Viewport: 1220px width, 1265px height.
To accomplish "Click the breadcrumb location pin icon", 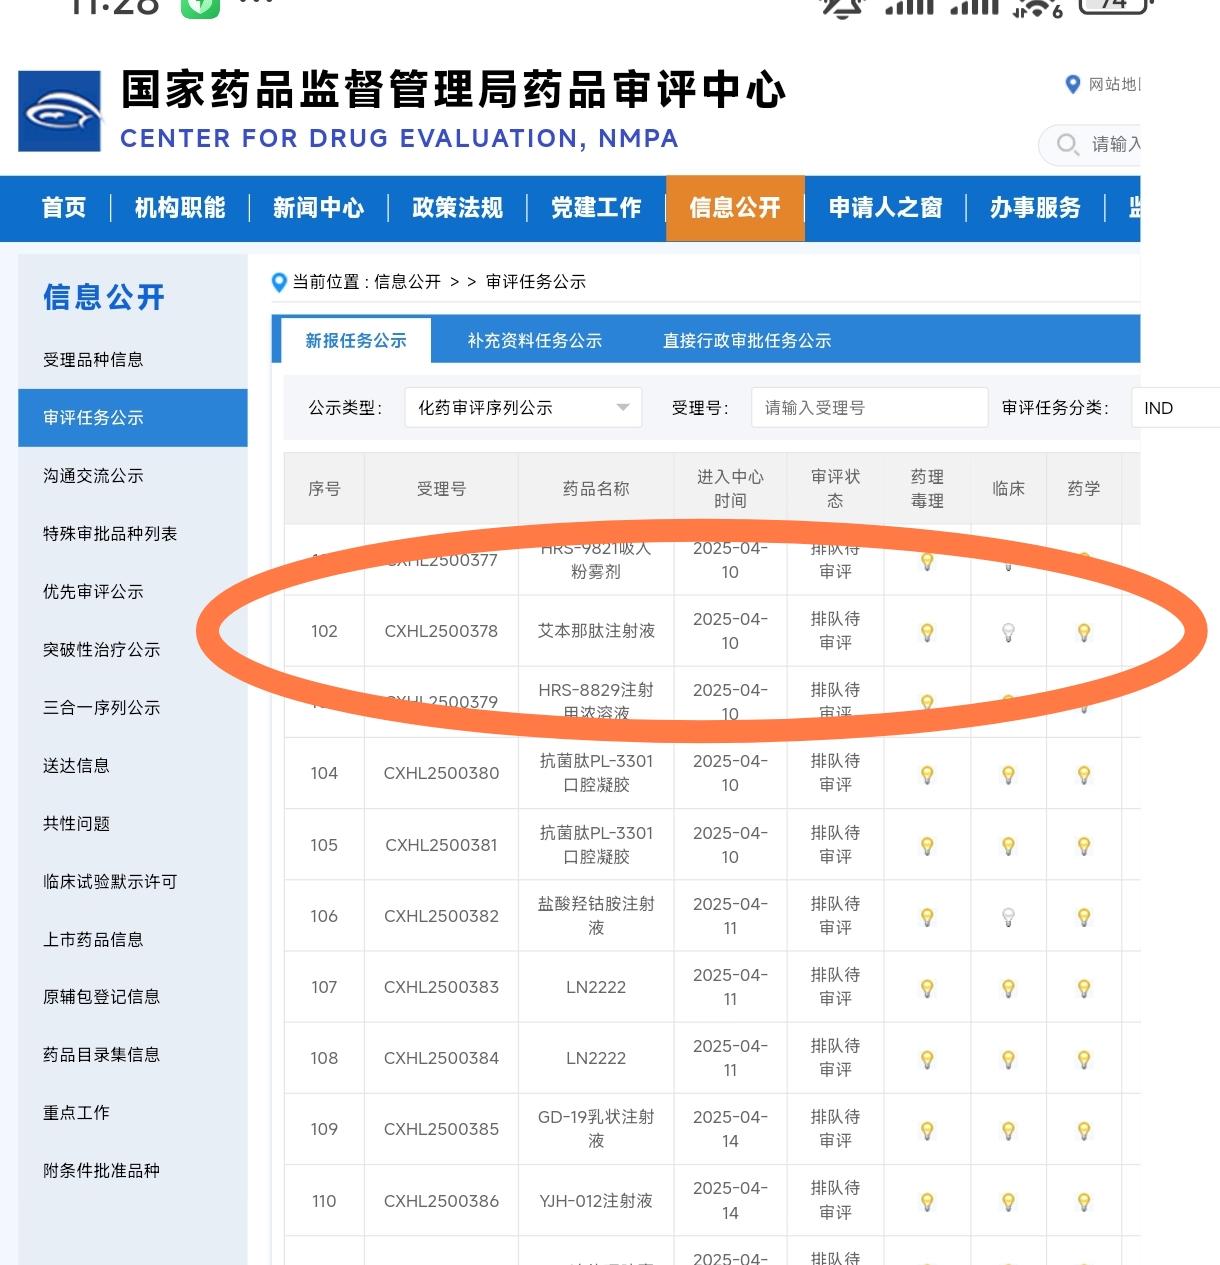I will (280, 282).
